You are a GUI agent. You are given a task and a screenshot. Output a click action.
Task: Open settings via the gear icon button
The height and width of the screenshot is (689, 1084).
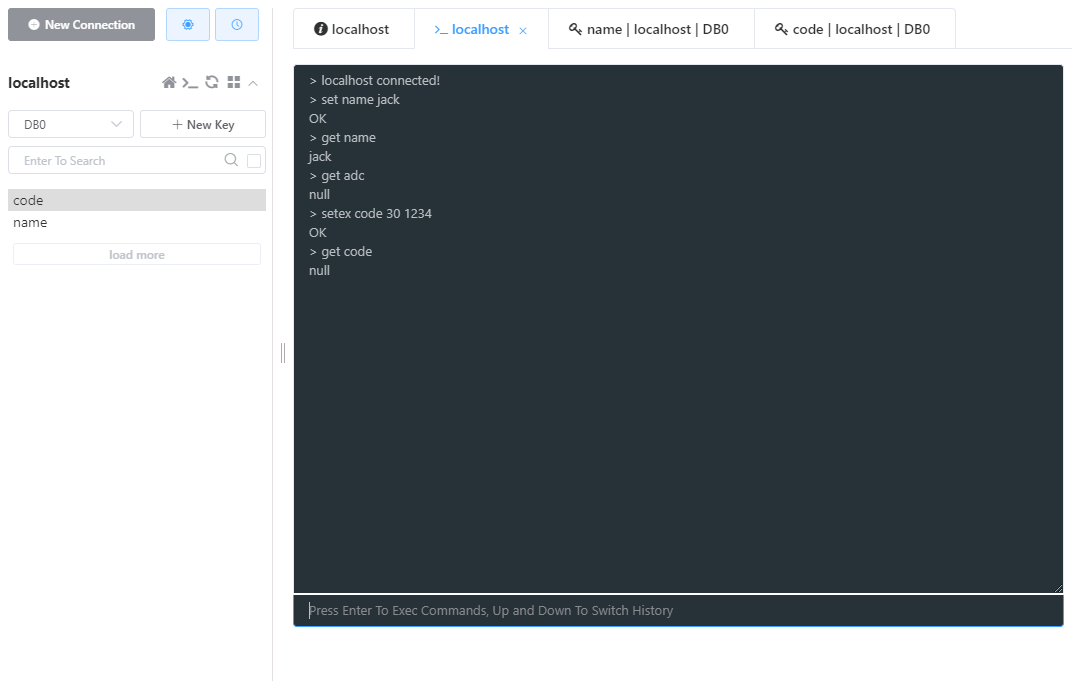click(188, 25)
